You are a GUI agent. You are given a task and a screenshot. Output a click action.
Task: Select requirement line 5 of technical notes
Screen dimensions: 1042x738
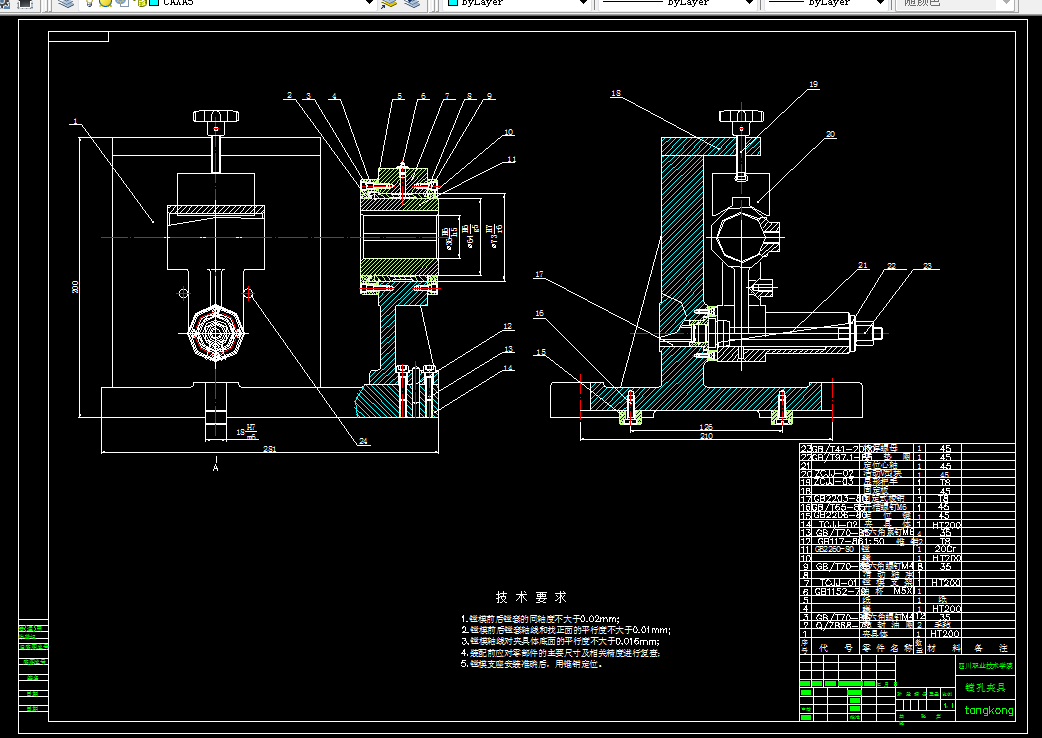click(532, 664)
